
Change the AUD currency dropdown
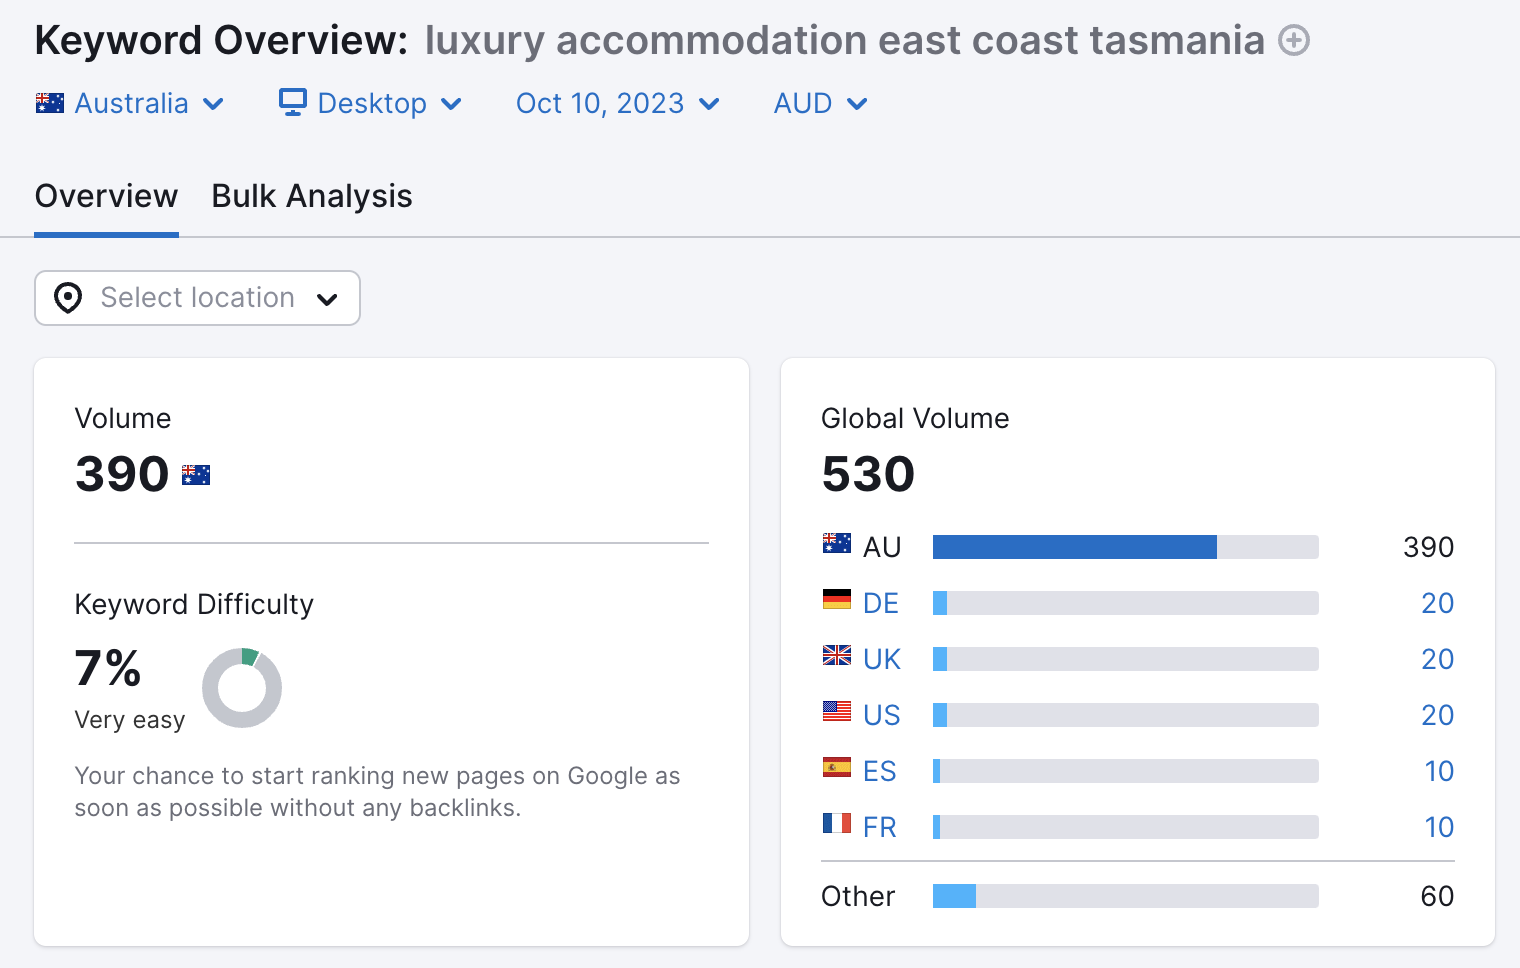point(820,103)
